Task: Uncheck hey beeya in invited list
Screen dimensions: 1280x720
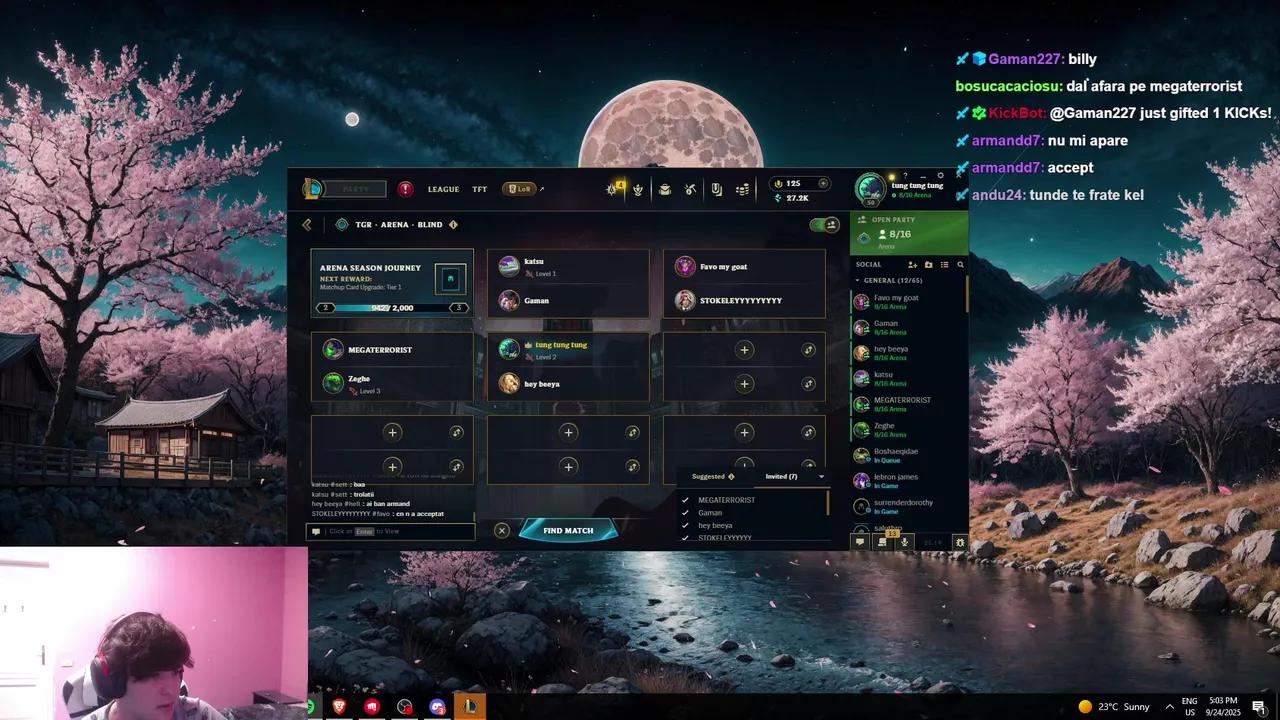Action: [685, 526]
